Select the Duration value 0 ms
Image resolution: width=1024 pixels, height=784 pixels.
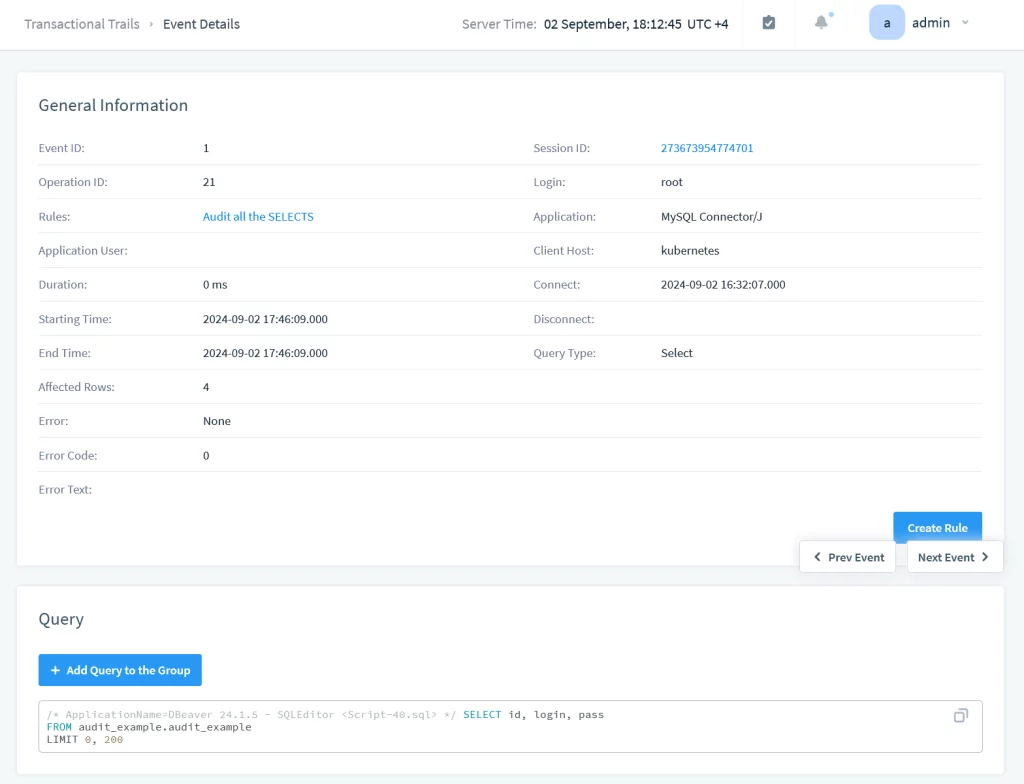[x=215, y=285]
